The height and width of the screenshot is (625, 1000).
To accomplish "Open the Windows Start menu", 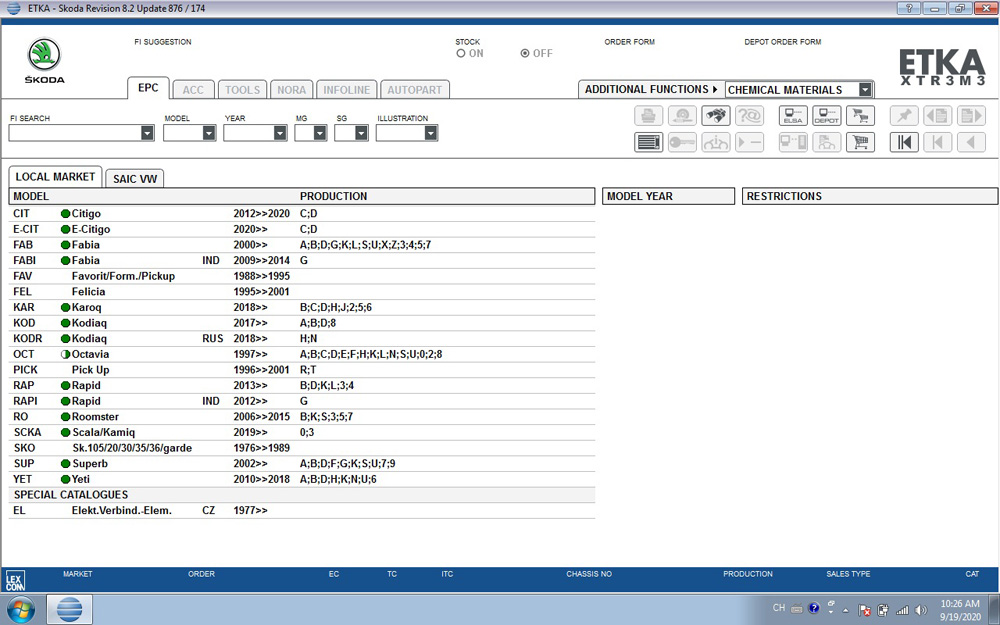I will click(19, 610).
